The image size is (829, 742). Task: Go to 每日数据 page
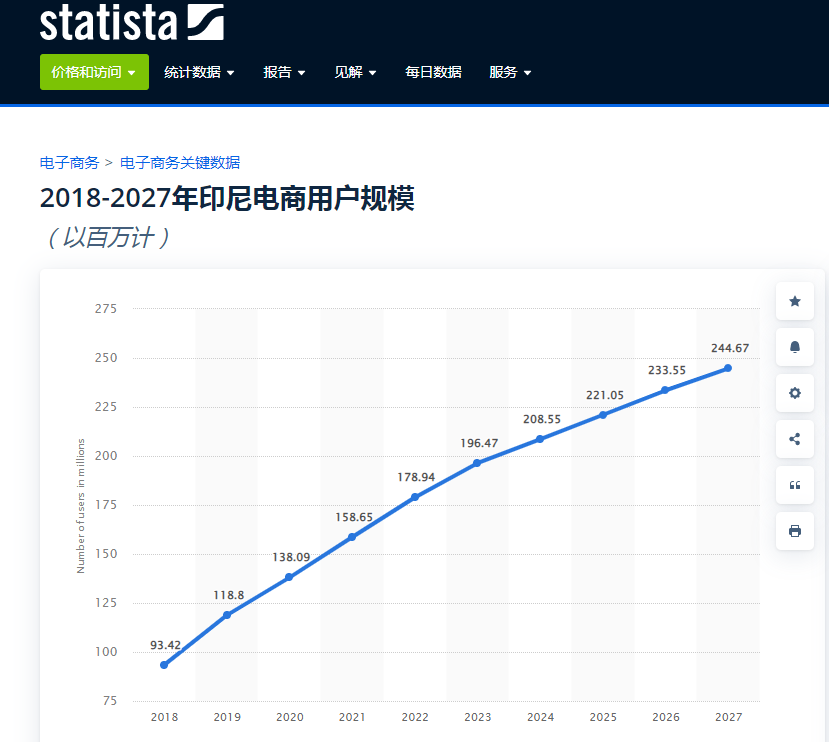(433, 72)
